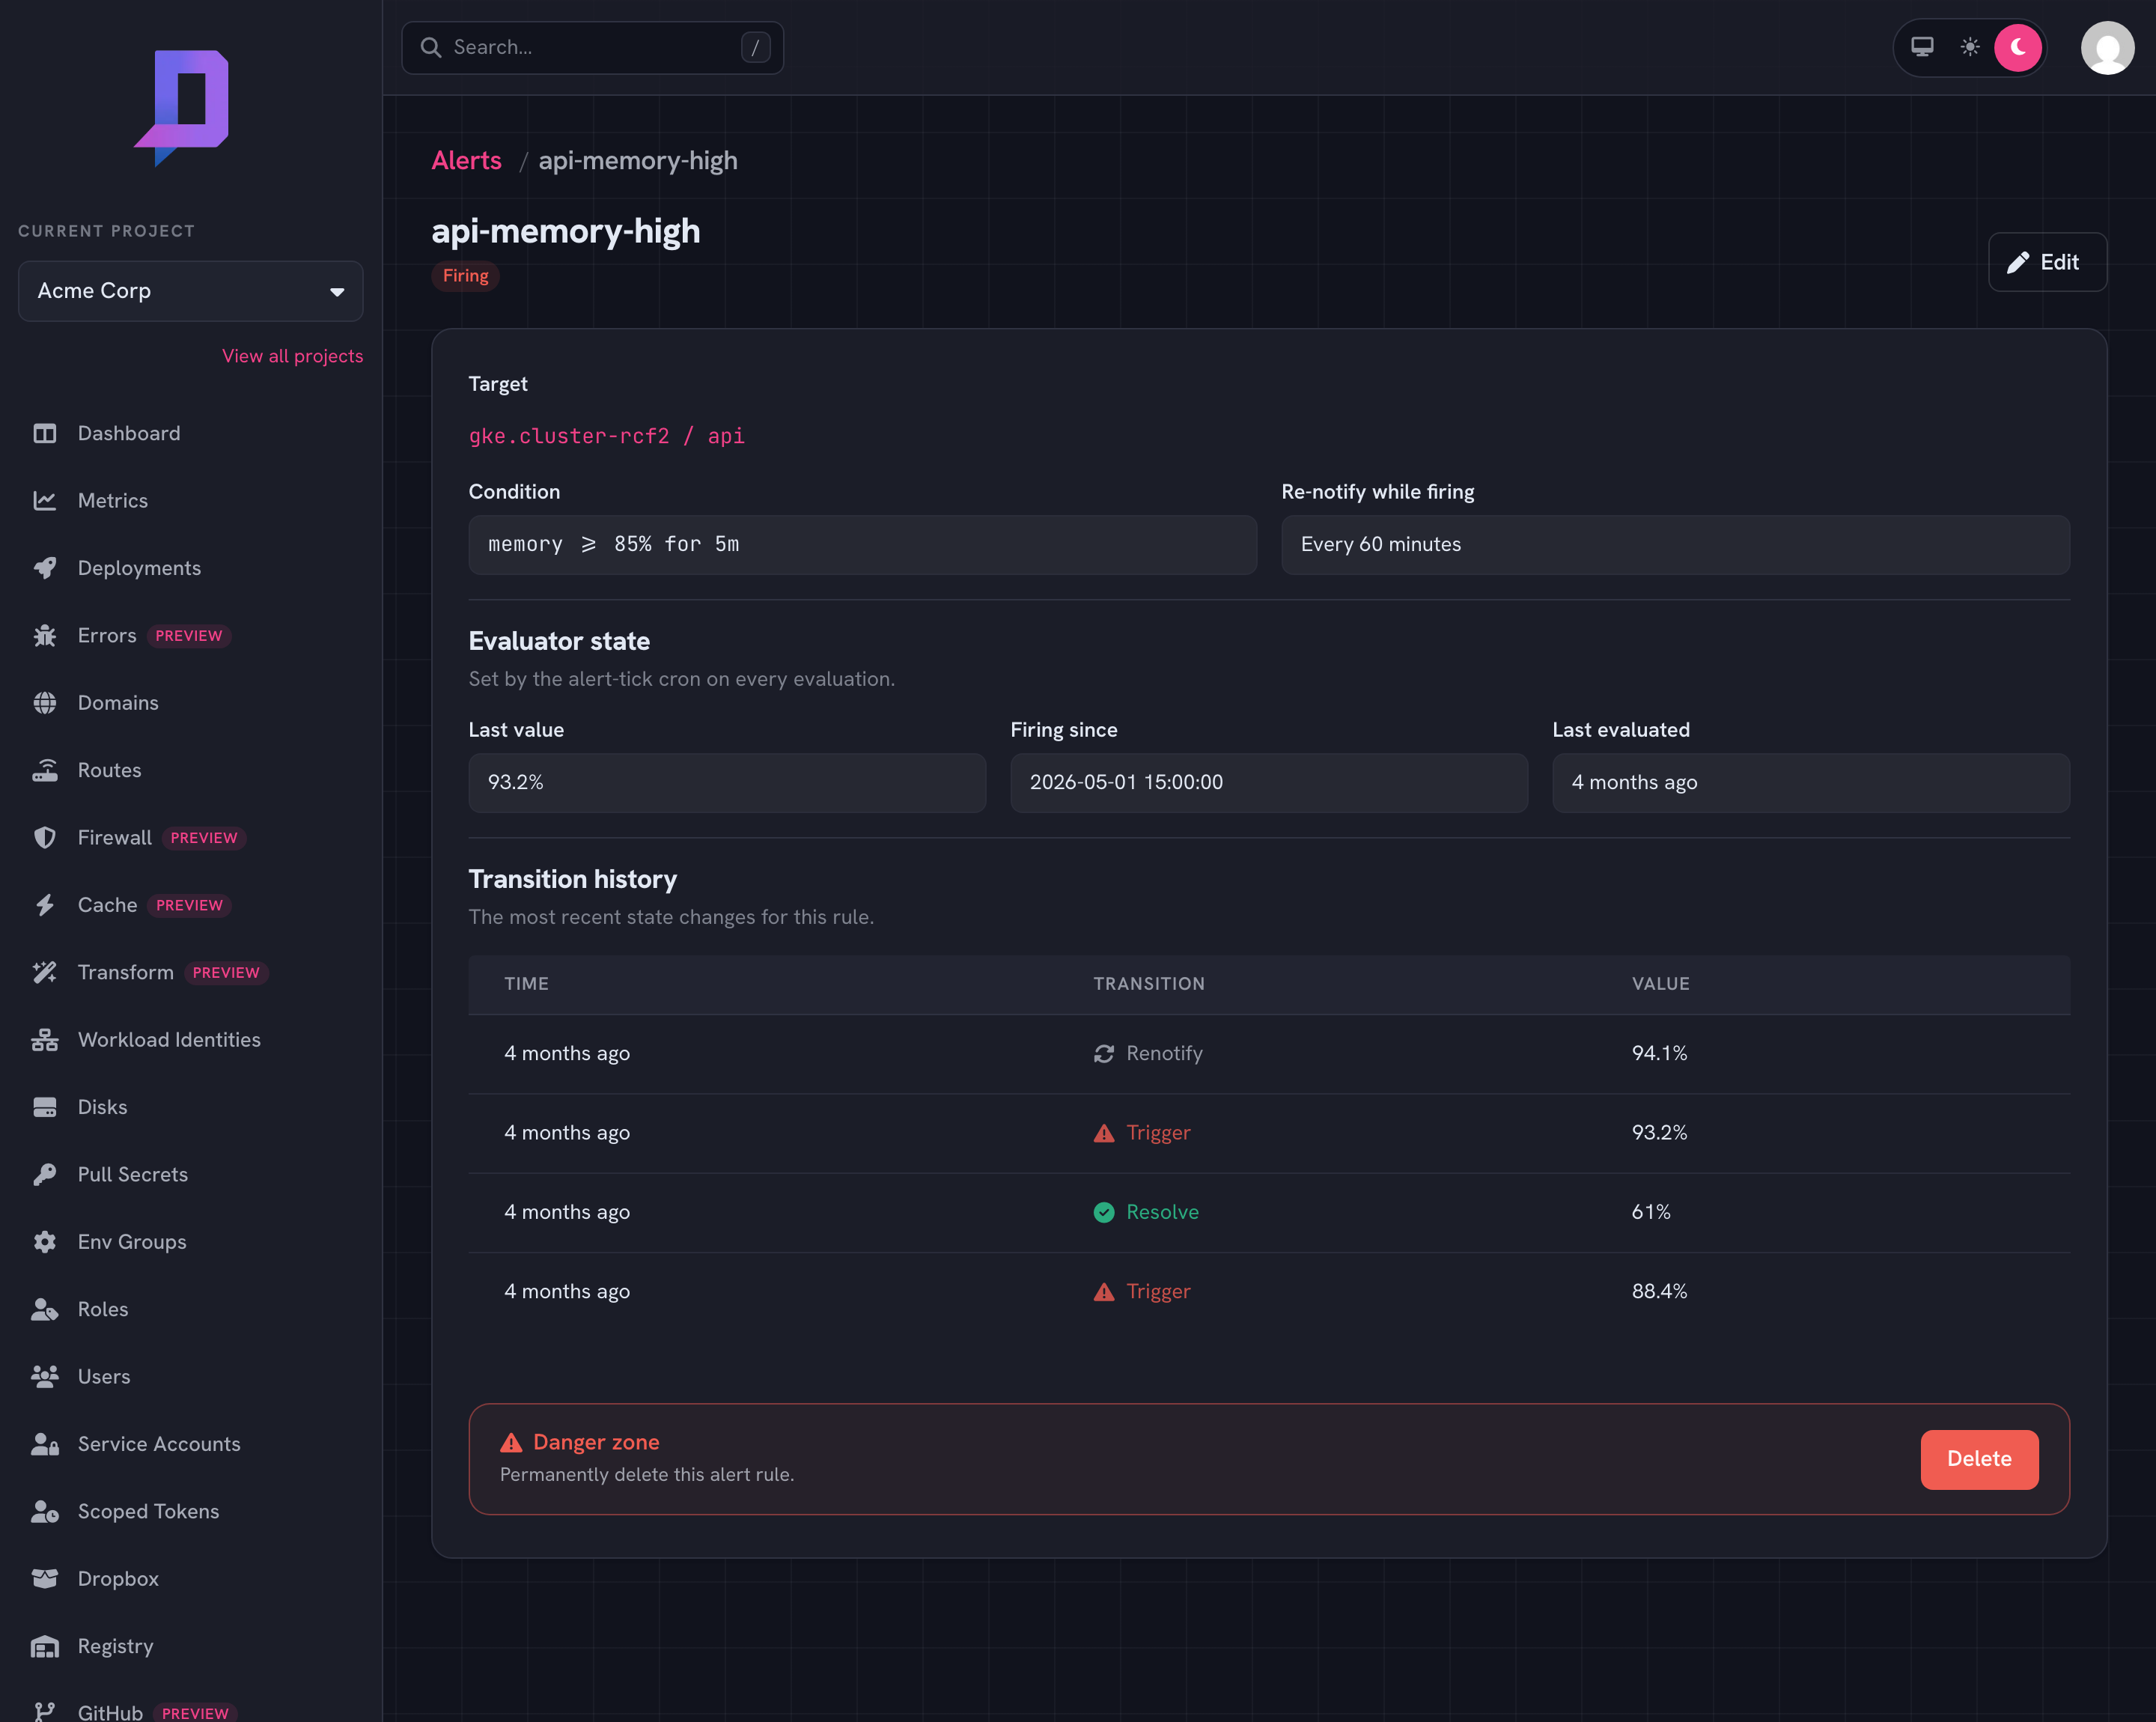Open the Acme Corp project dropdown
This screenshot has height=1722, width=2156.
(190, 291)
